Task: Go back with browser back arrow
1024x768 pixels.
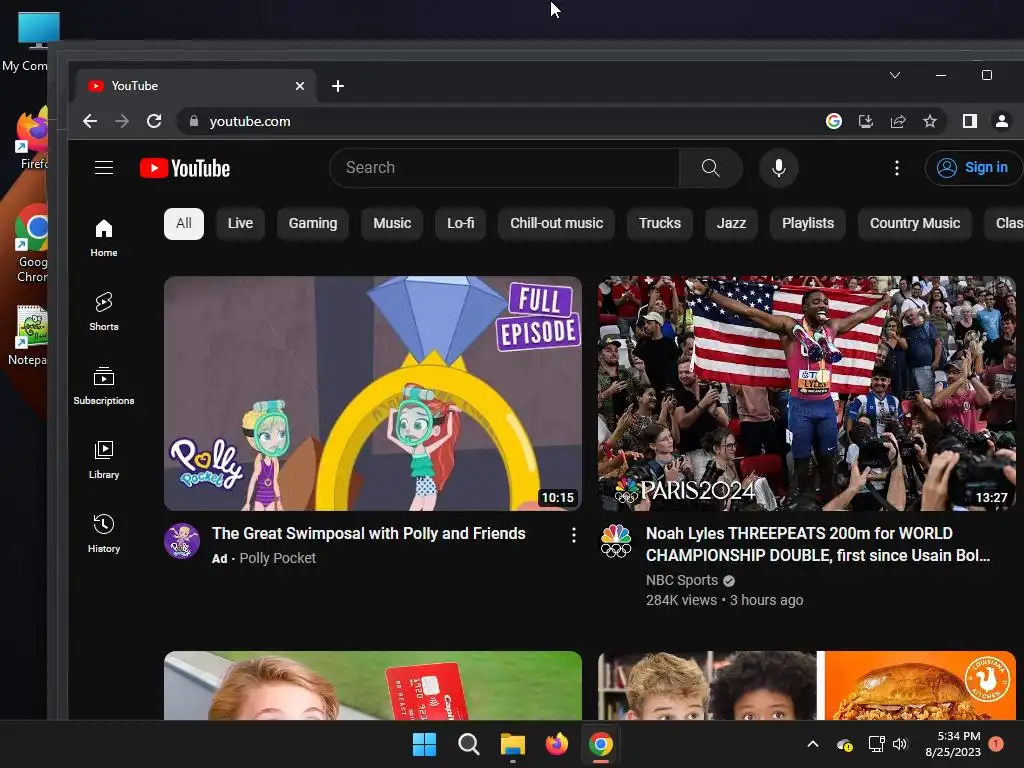Action: [x=90, y=121]
